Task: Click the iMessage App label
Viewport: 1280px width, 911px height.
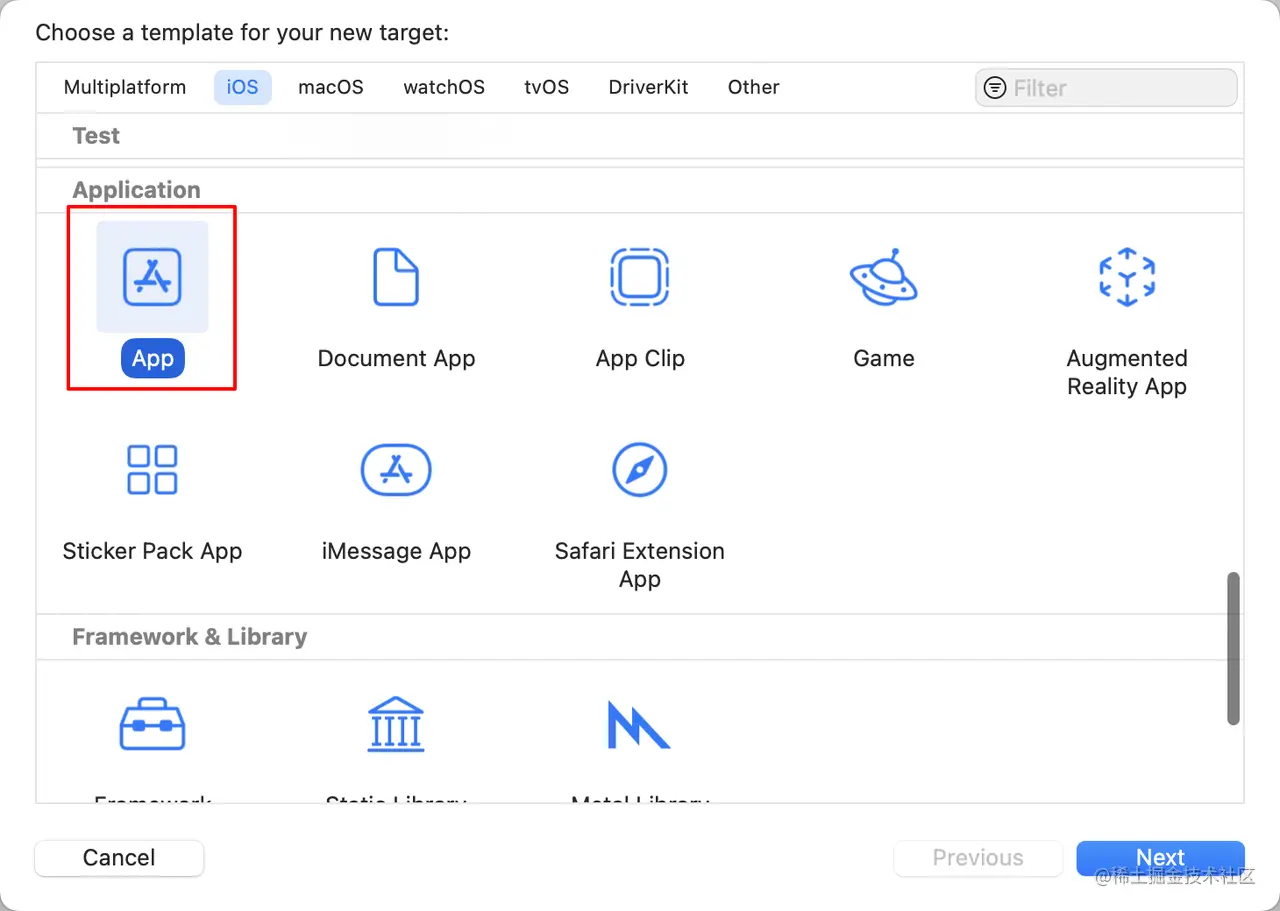Action: [396, 552]
